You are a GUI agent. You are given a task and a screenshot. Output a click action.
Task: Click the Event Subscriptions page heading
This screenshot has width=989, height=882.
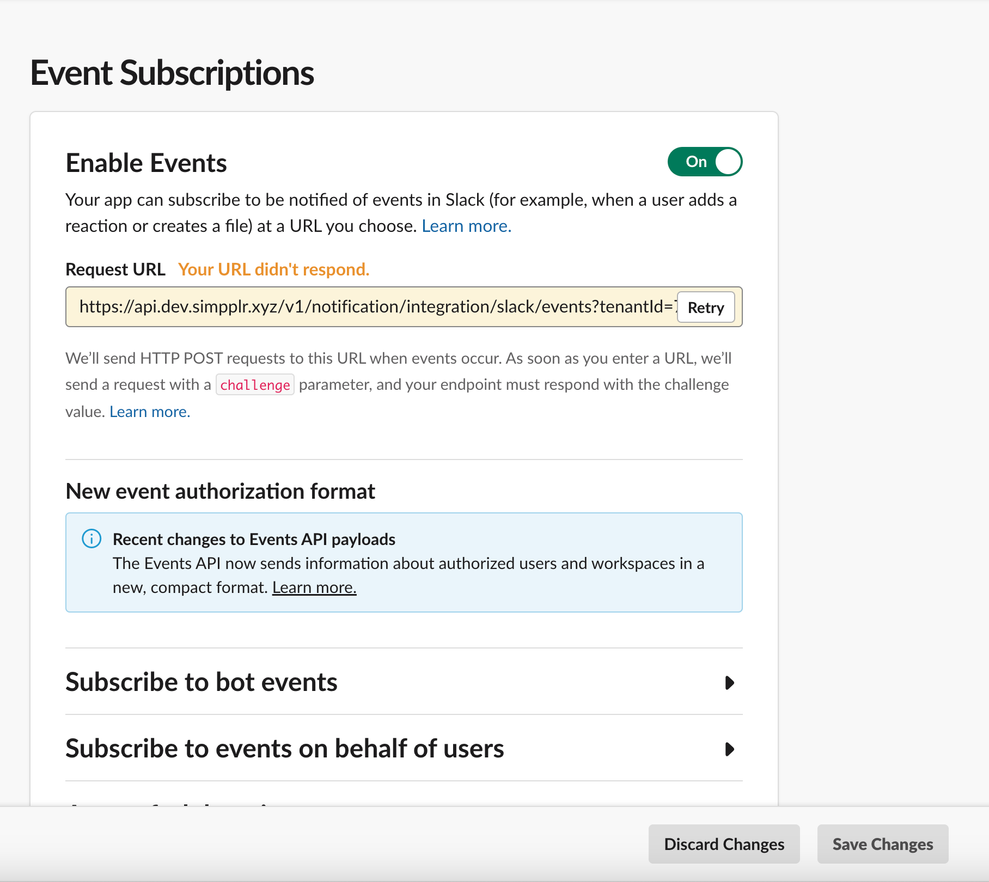point(171,73)
